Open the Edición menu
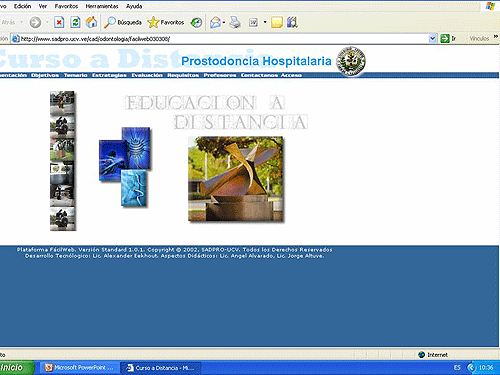The height and width of the screenshot is (375, 500). click(x=22, y=6)
